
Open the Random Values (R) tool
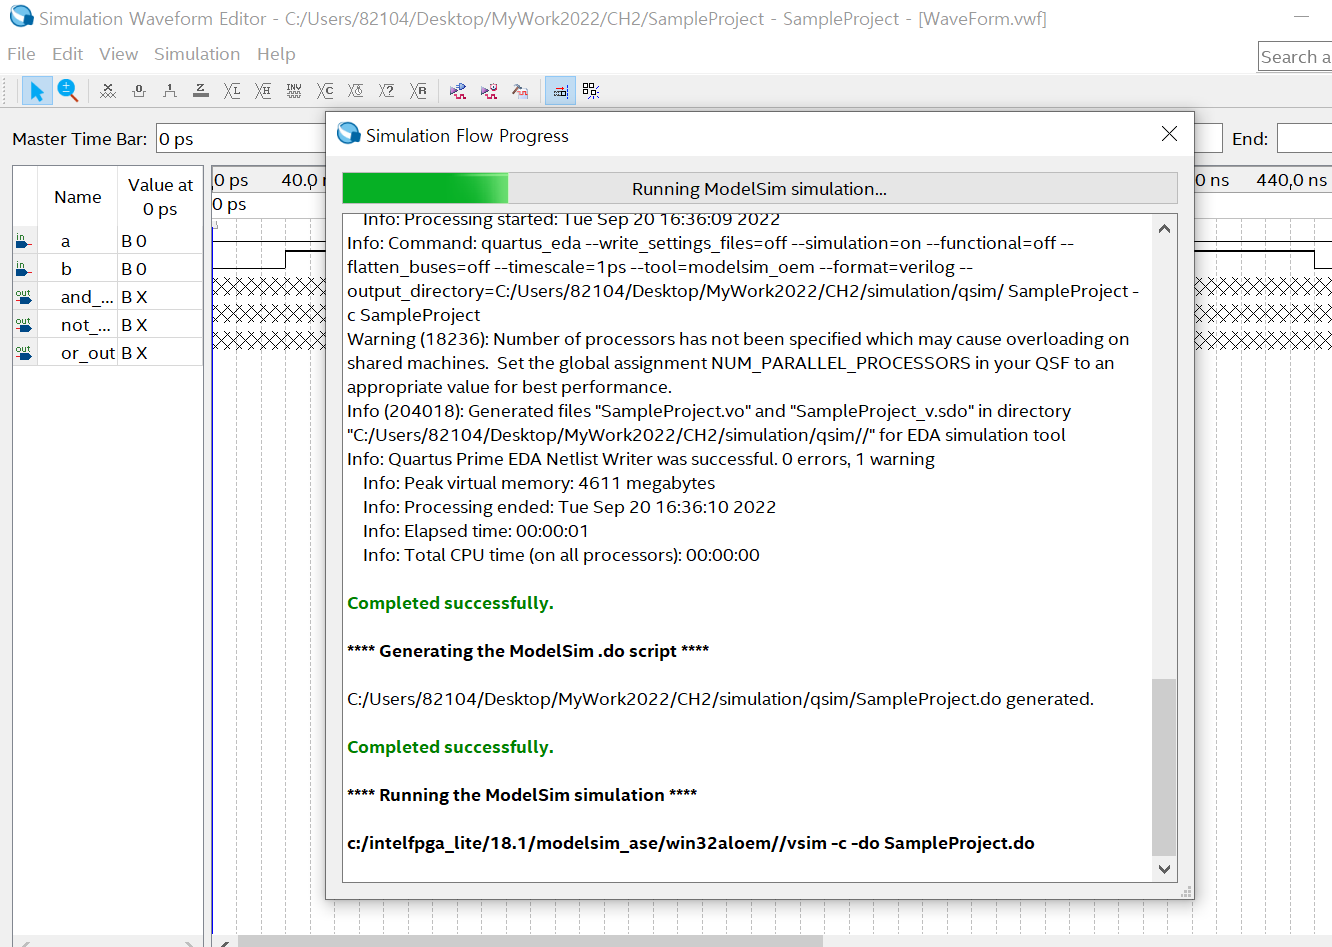click(418, 91)
